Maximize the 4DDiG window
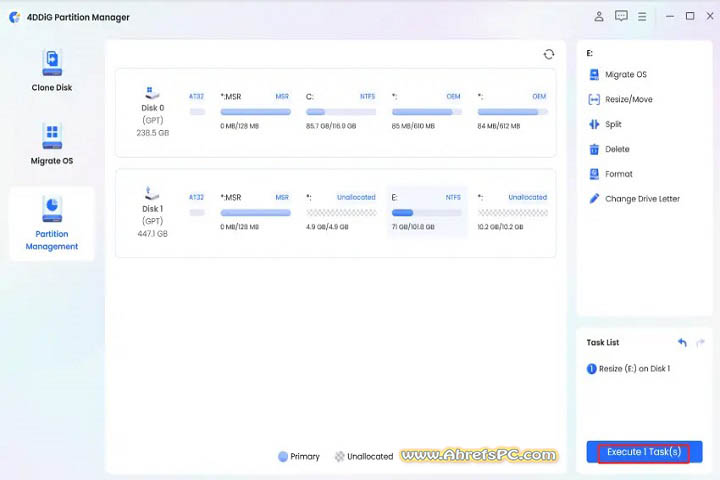Viewport: 720px width, 480px height. 690,17
